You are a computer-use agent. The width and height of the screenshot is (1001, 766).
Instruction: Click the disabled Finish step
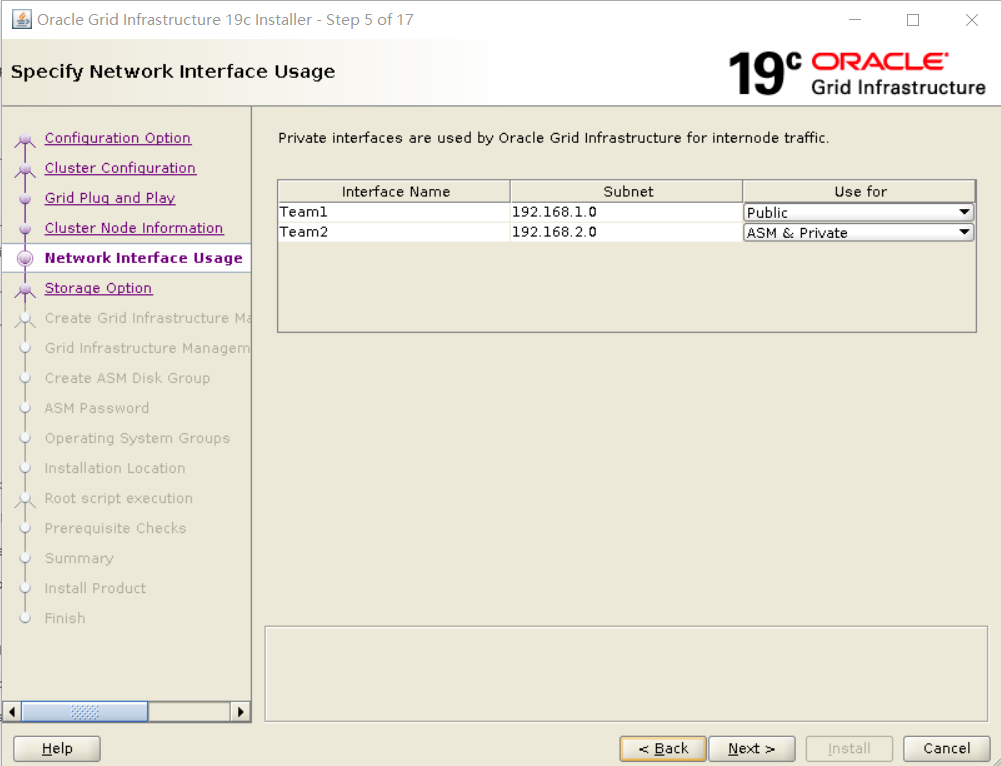click(64, 618)
